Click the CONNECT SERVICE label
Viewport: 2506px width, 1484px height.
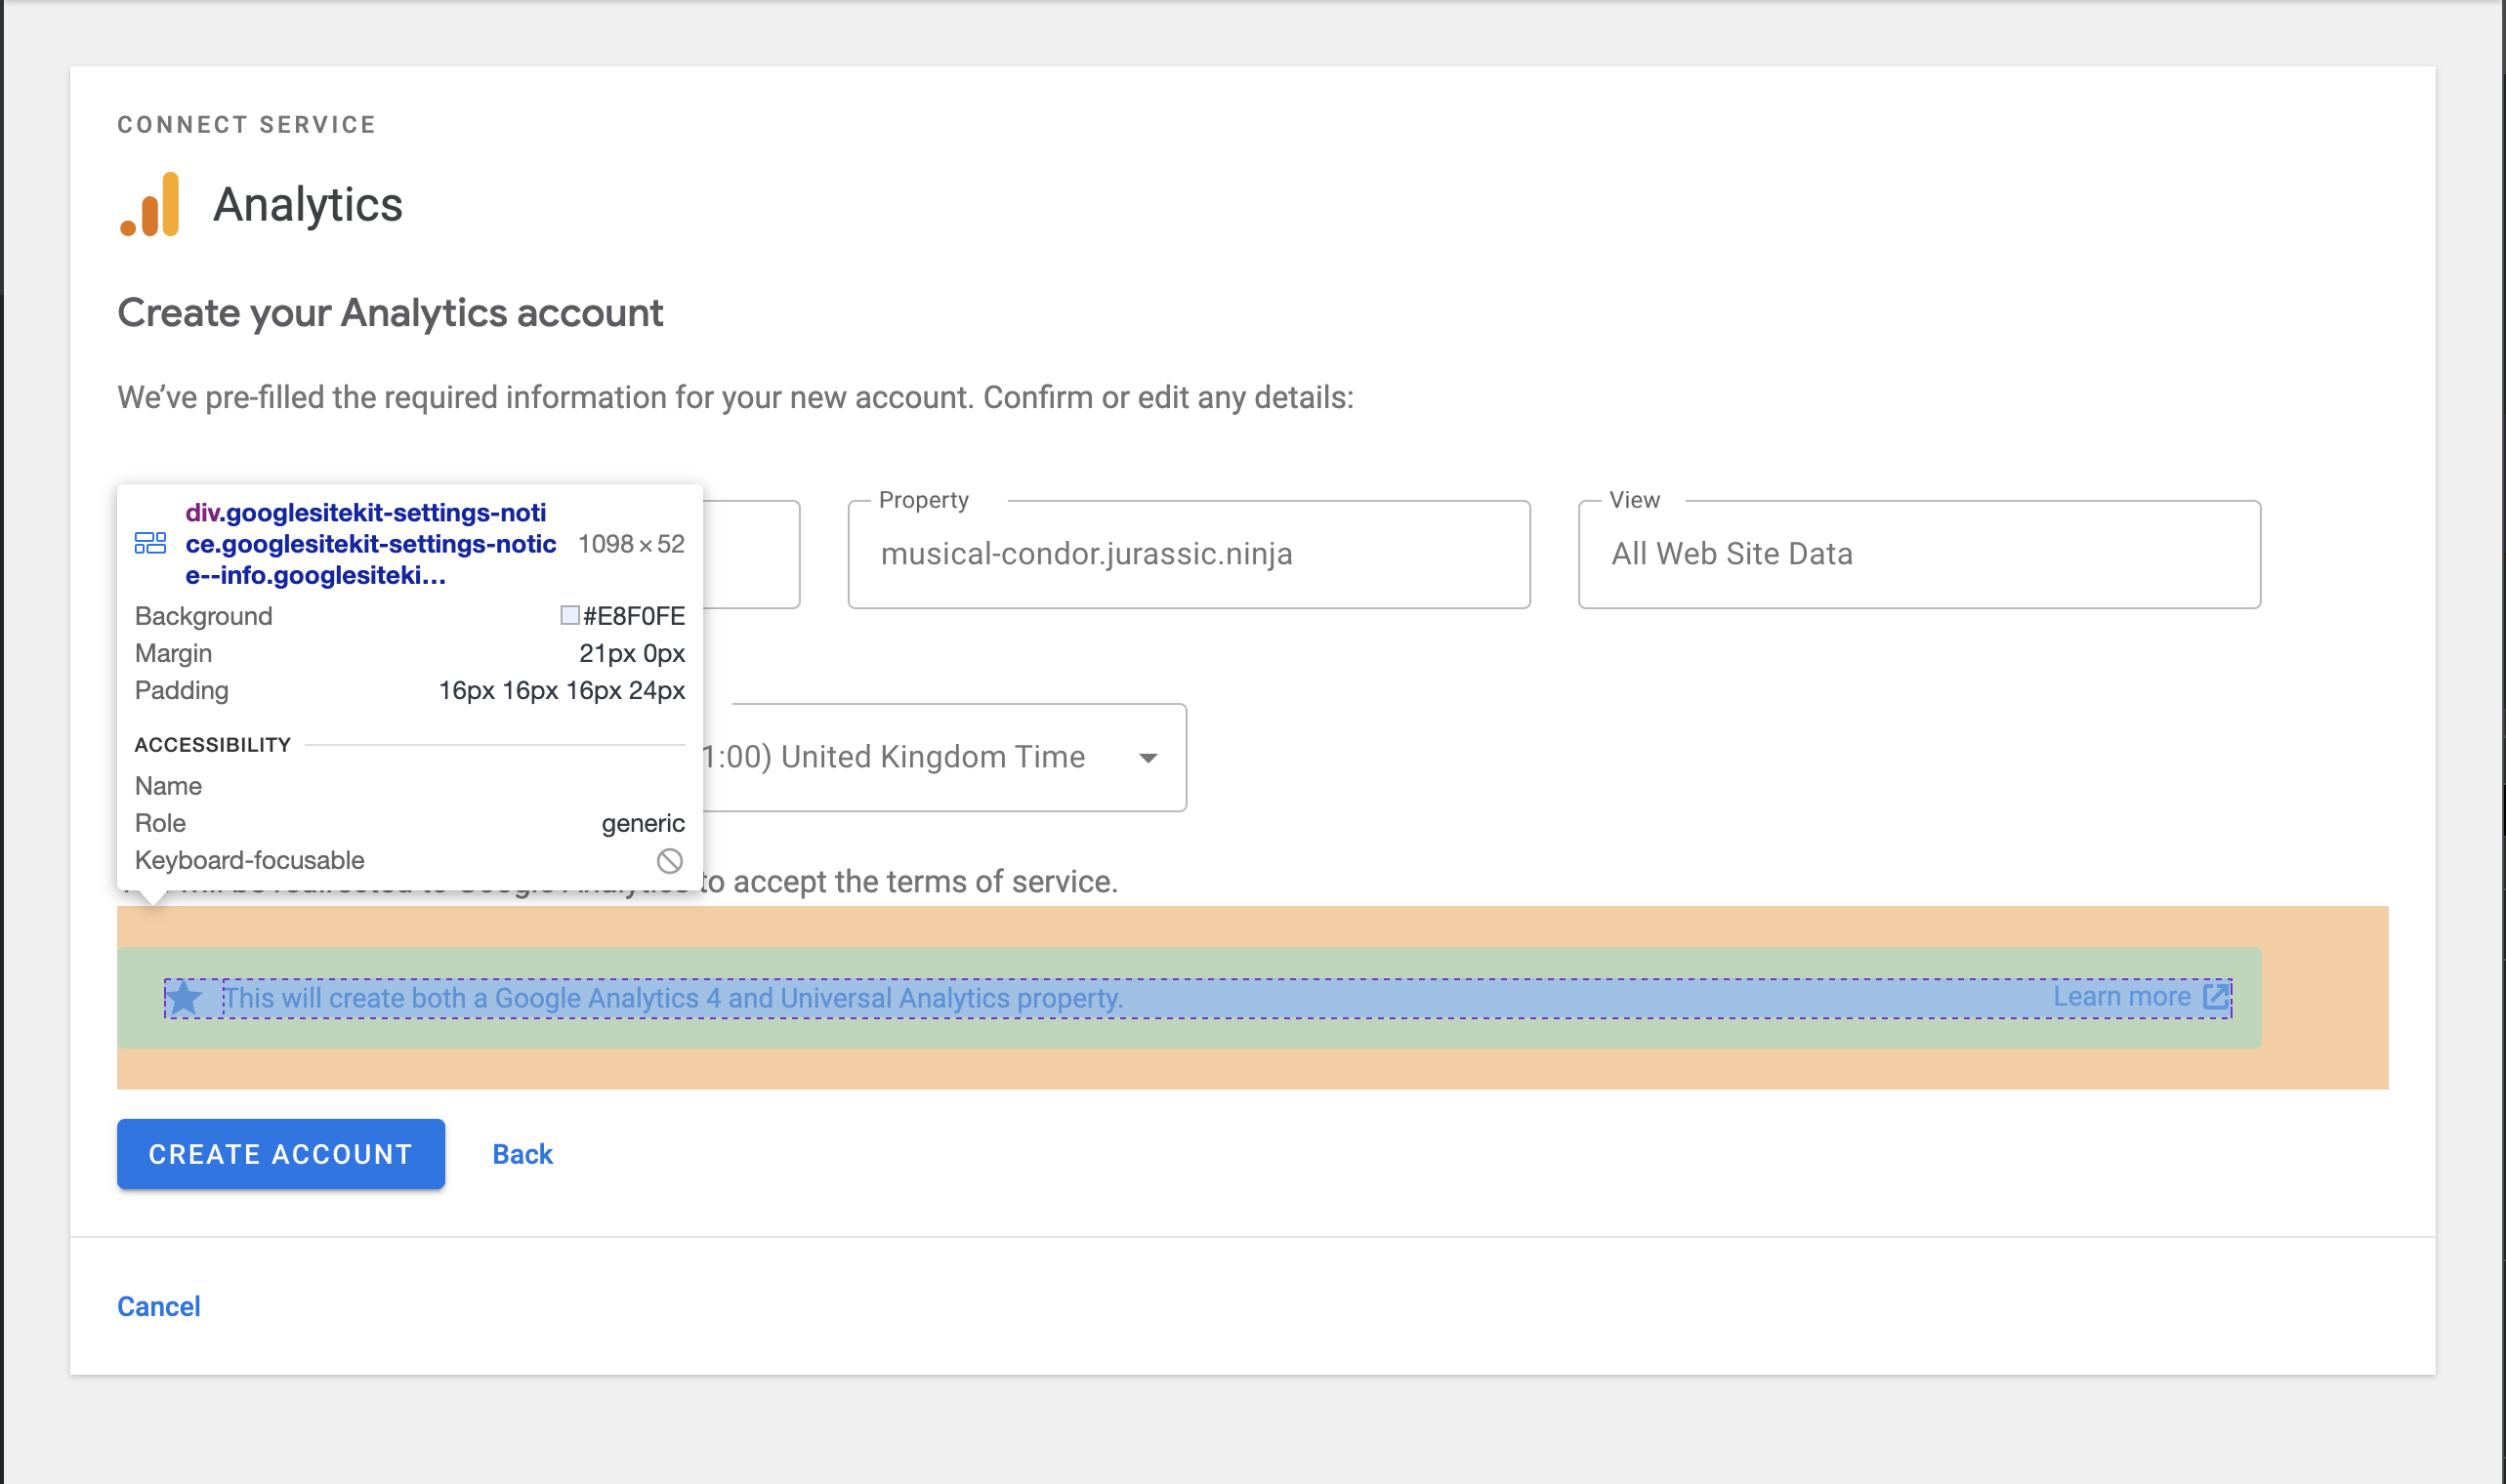(x=247, y=125)
